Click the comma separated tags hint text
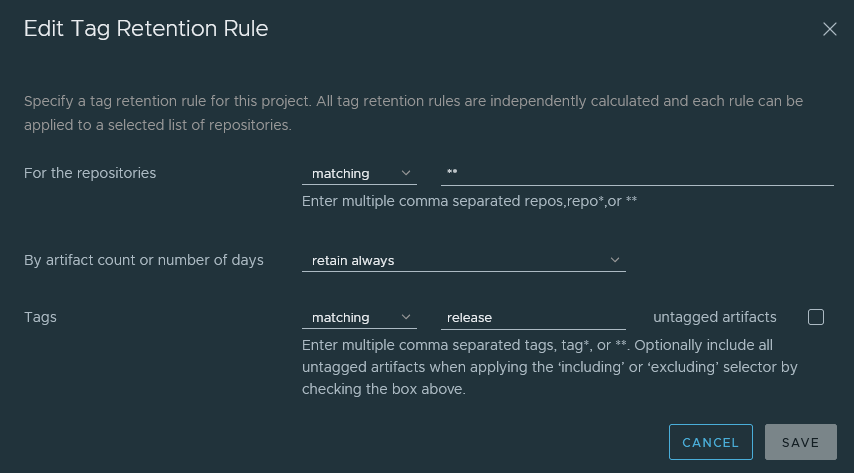Viewport: 854px width, 473px height. (x=549, y=367)
